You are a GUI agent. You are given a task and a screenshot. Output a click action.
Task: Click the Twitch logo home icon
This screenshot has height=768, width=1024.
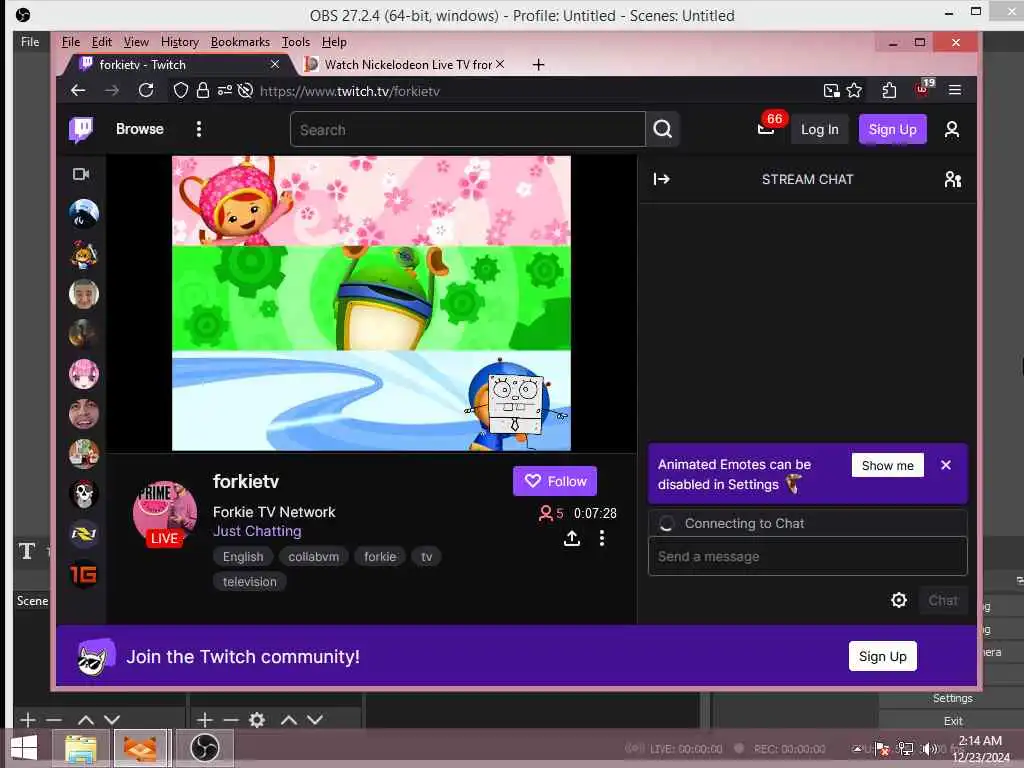81,129
